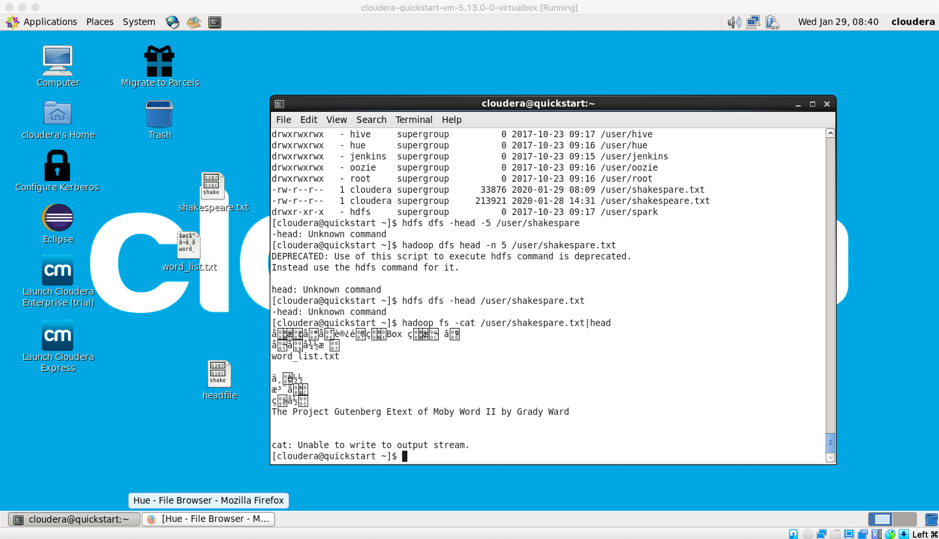Open the terminal Help menu

click(x=452, y=120)
